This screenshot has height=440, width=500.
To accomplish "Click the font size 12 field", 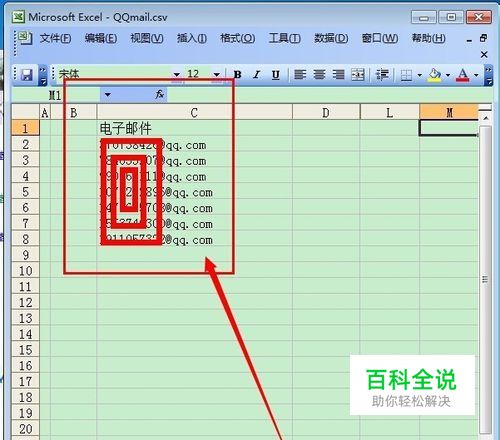I will 198,74.
